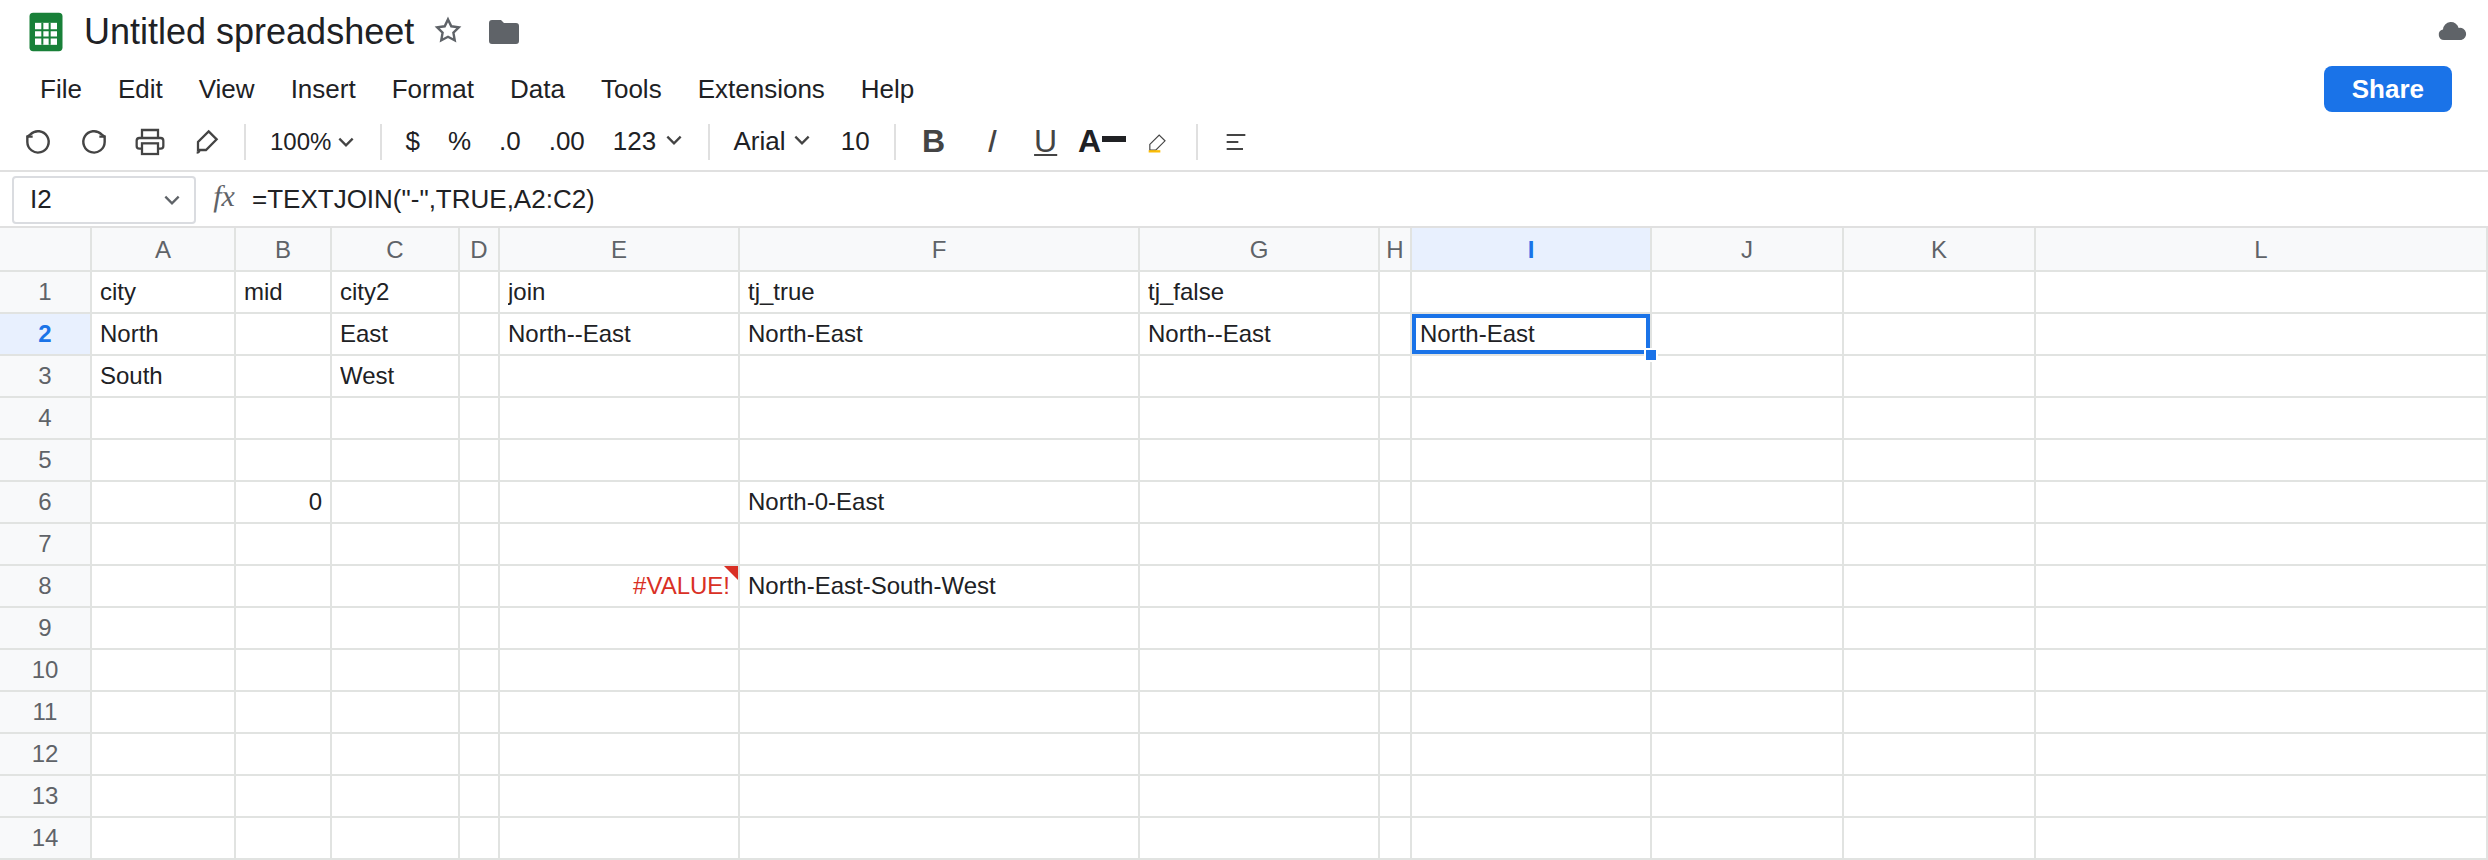The height and width of the screenshot is (860, 2488).
Task: Redo the last undone action
Action: coord(94,142)
